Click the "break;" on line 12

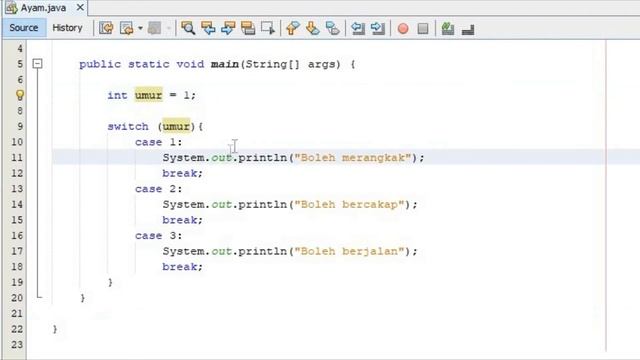[182, 173]
